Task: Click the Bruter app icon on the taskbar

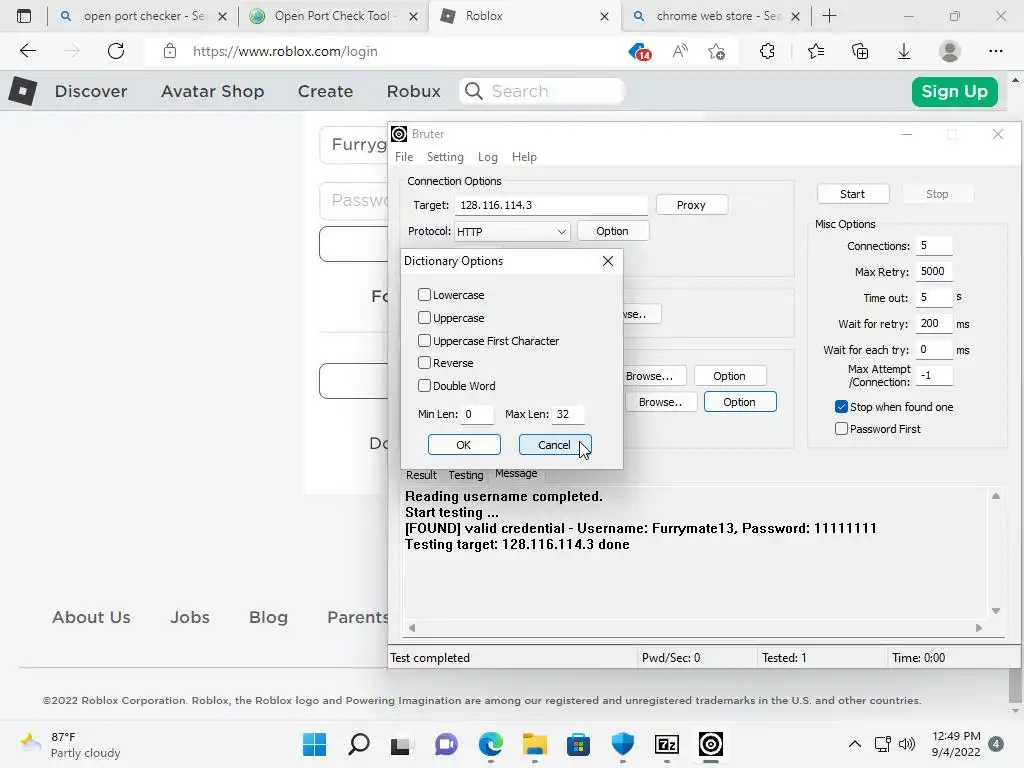Action: coord(711,744)
